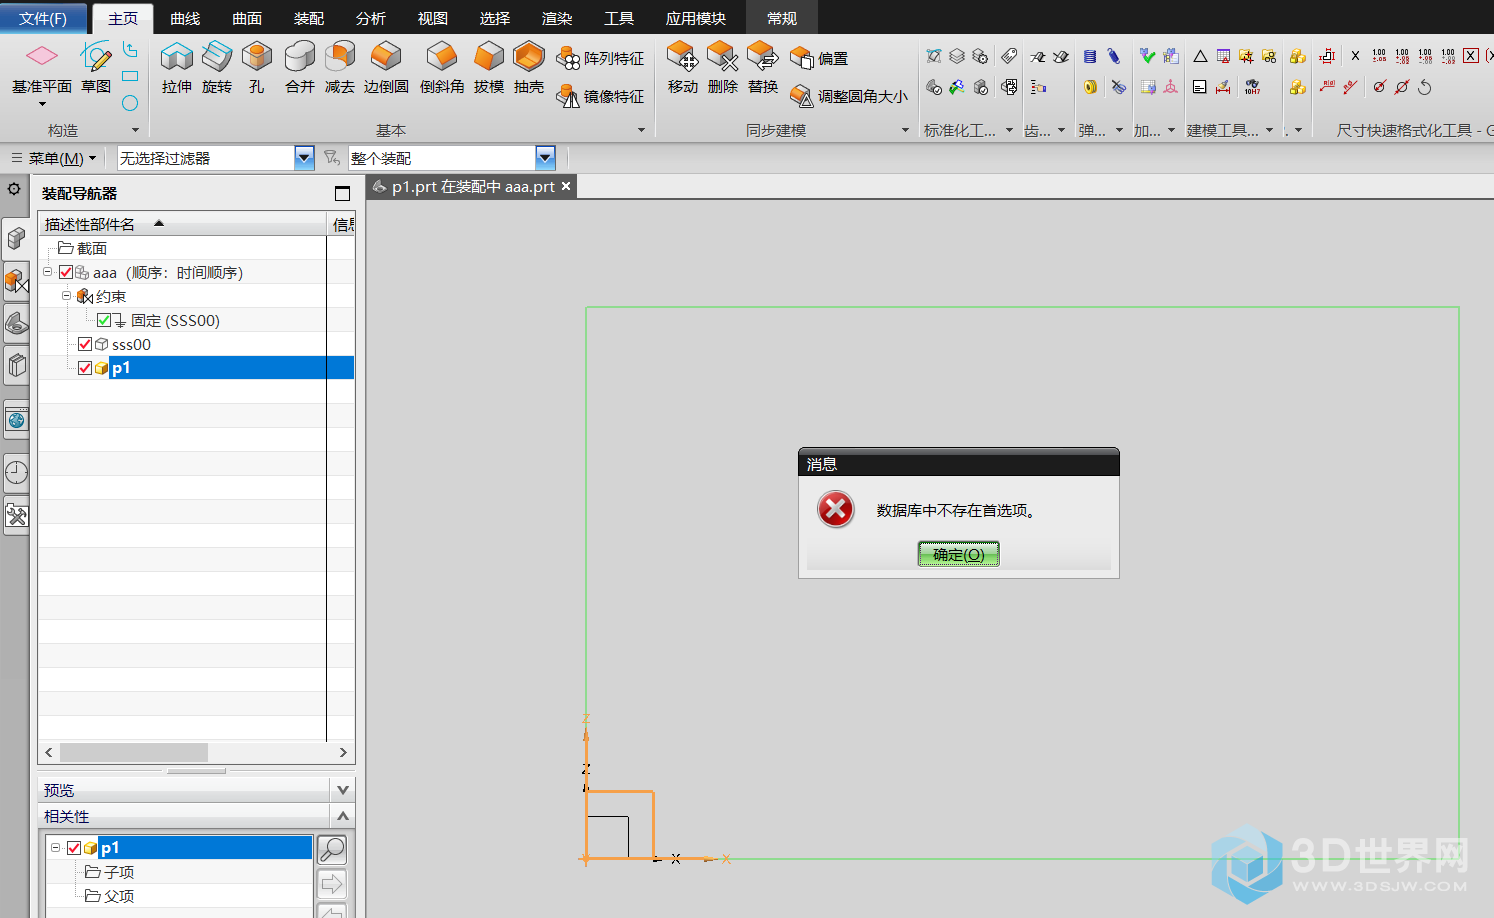Expand the 预览 panel
The height and width of the screenshot is (918, 1494).
tap(343, 790)
